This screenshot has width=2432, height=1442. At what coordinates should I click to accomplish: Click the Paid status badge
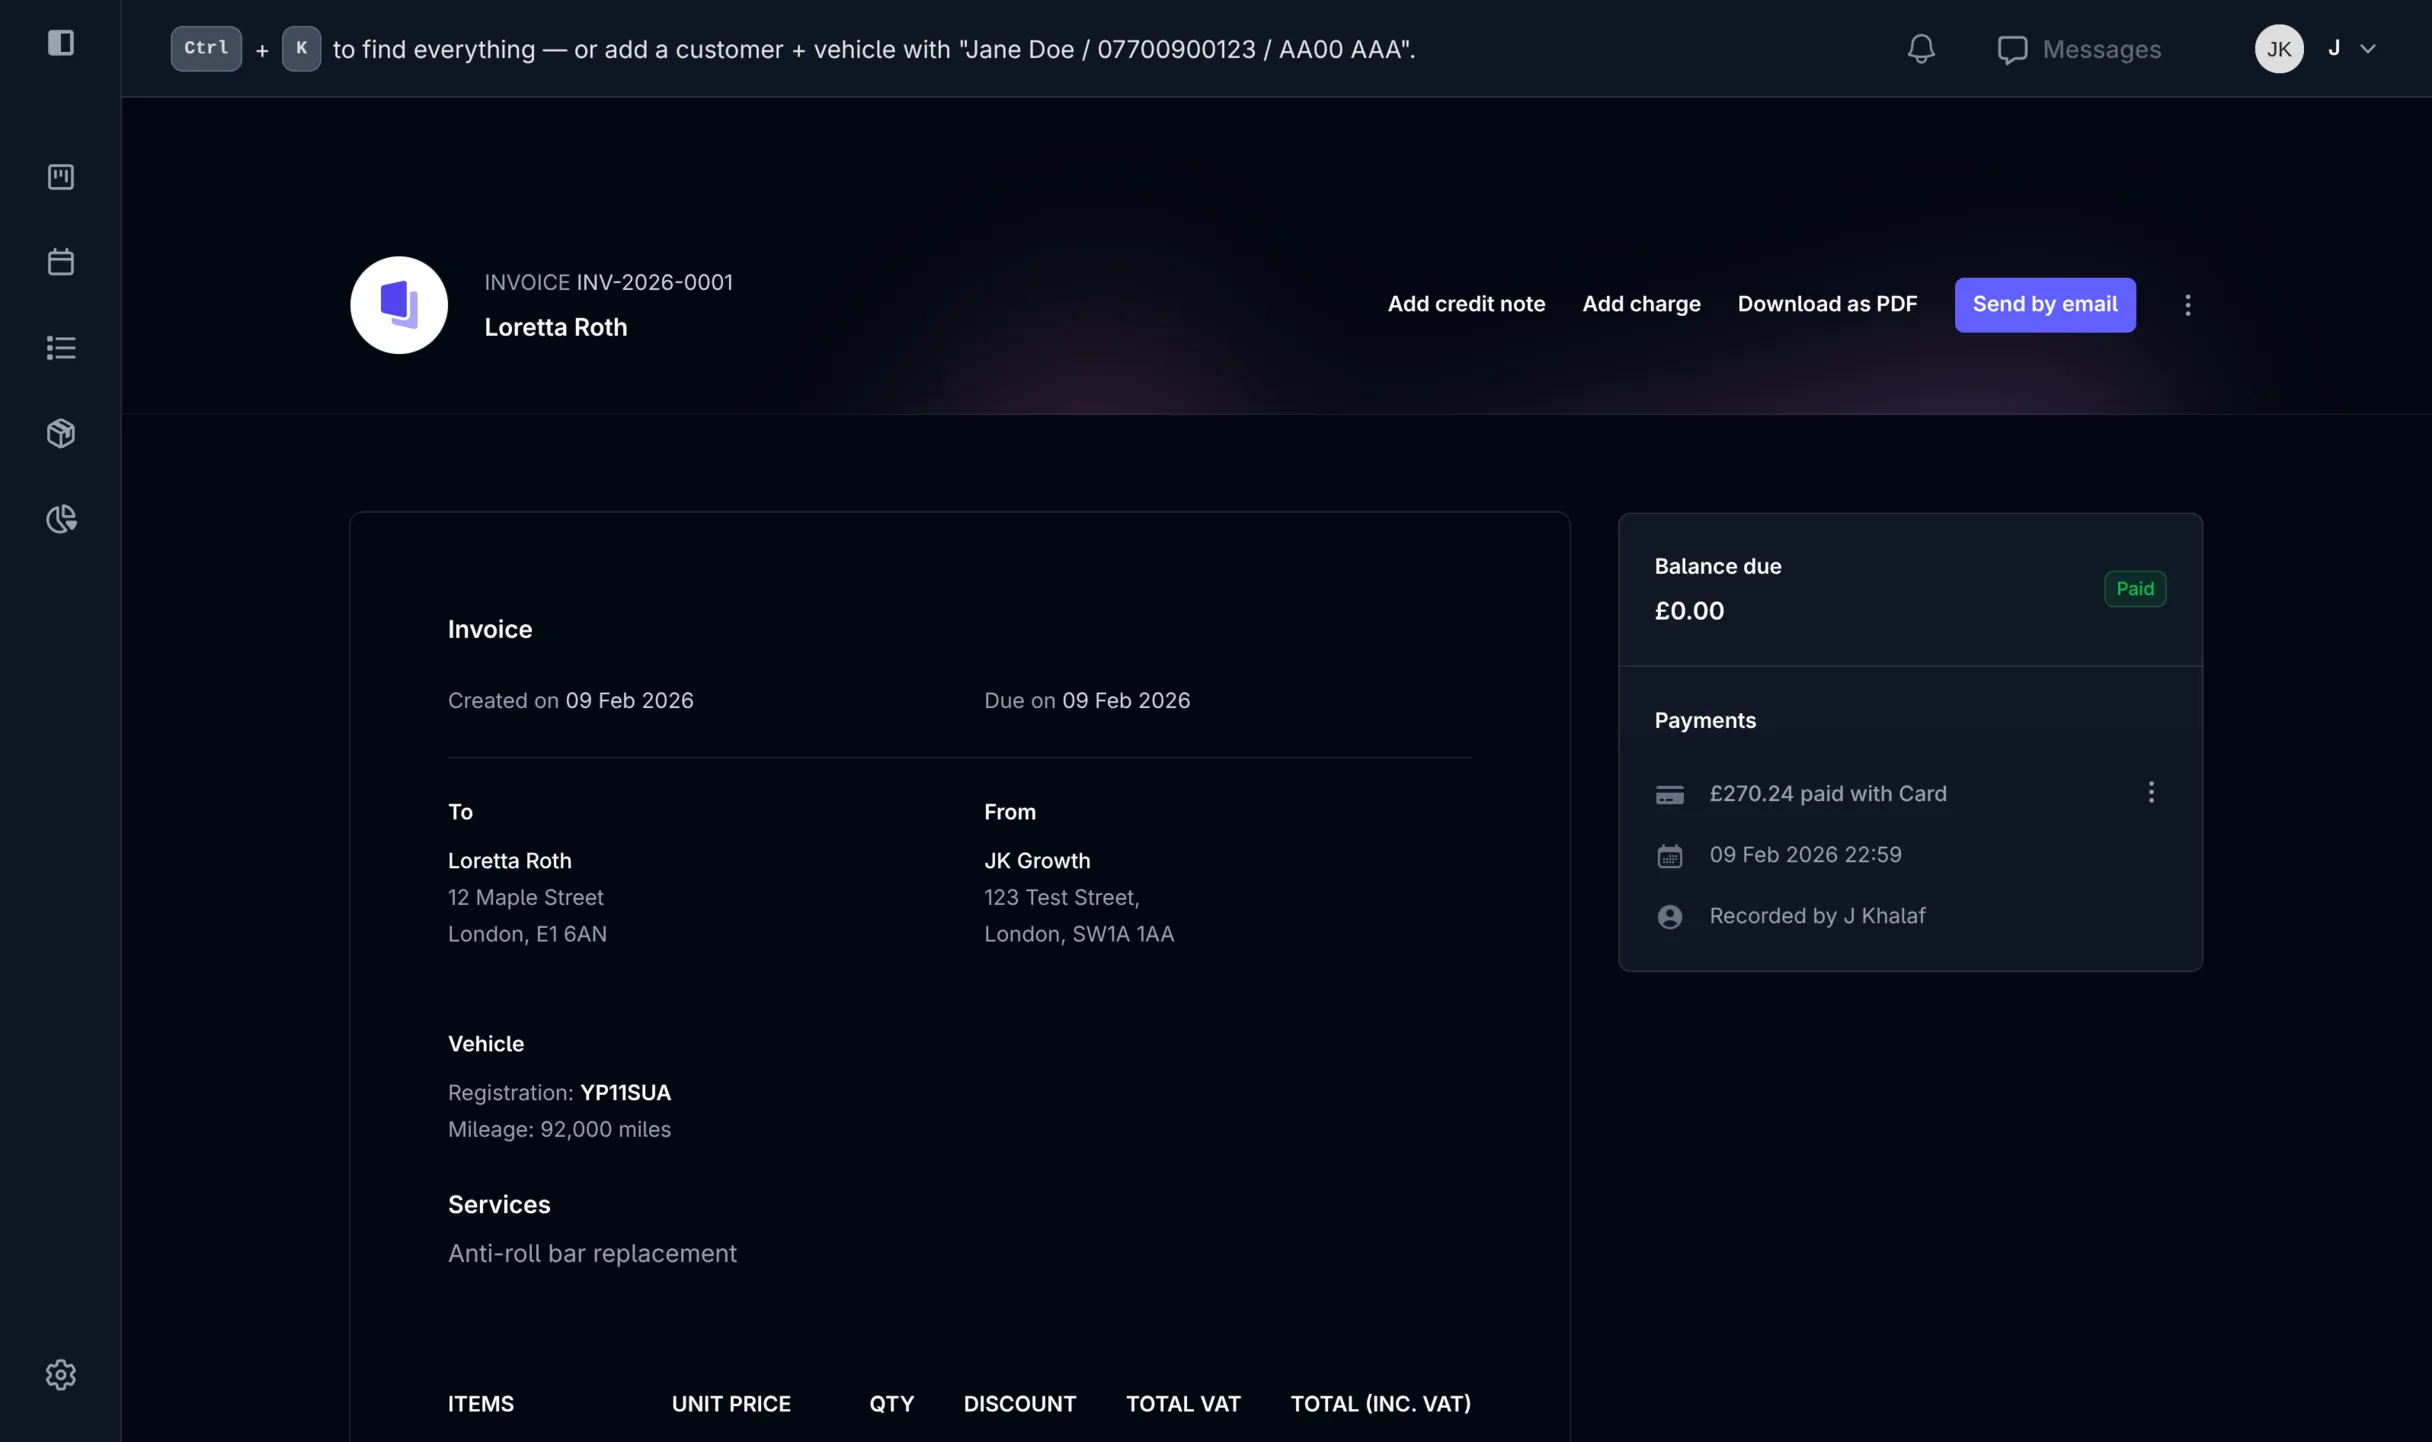2134,589
